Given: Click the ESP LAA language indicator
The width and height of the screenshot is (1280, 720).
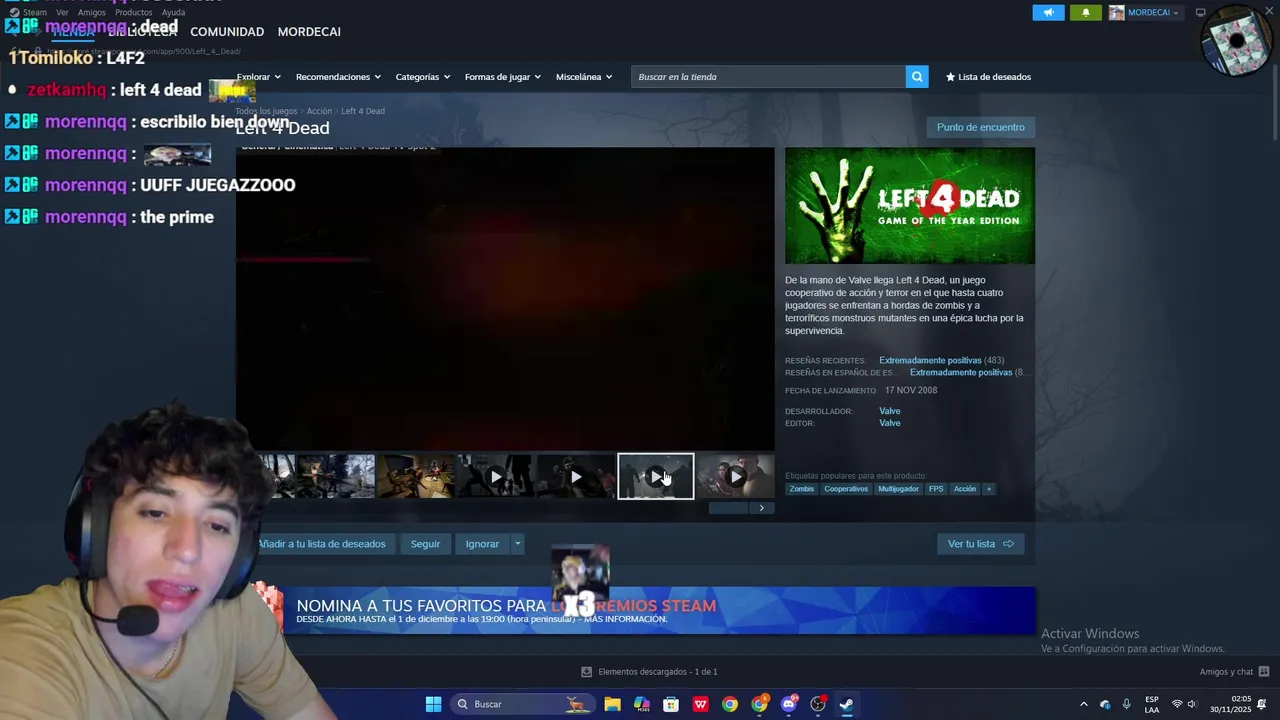Looking at the screenshot, I should [x=1152, y=704].
